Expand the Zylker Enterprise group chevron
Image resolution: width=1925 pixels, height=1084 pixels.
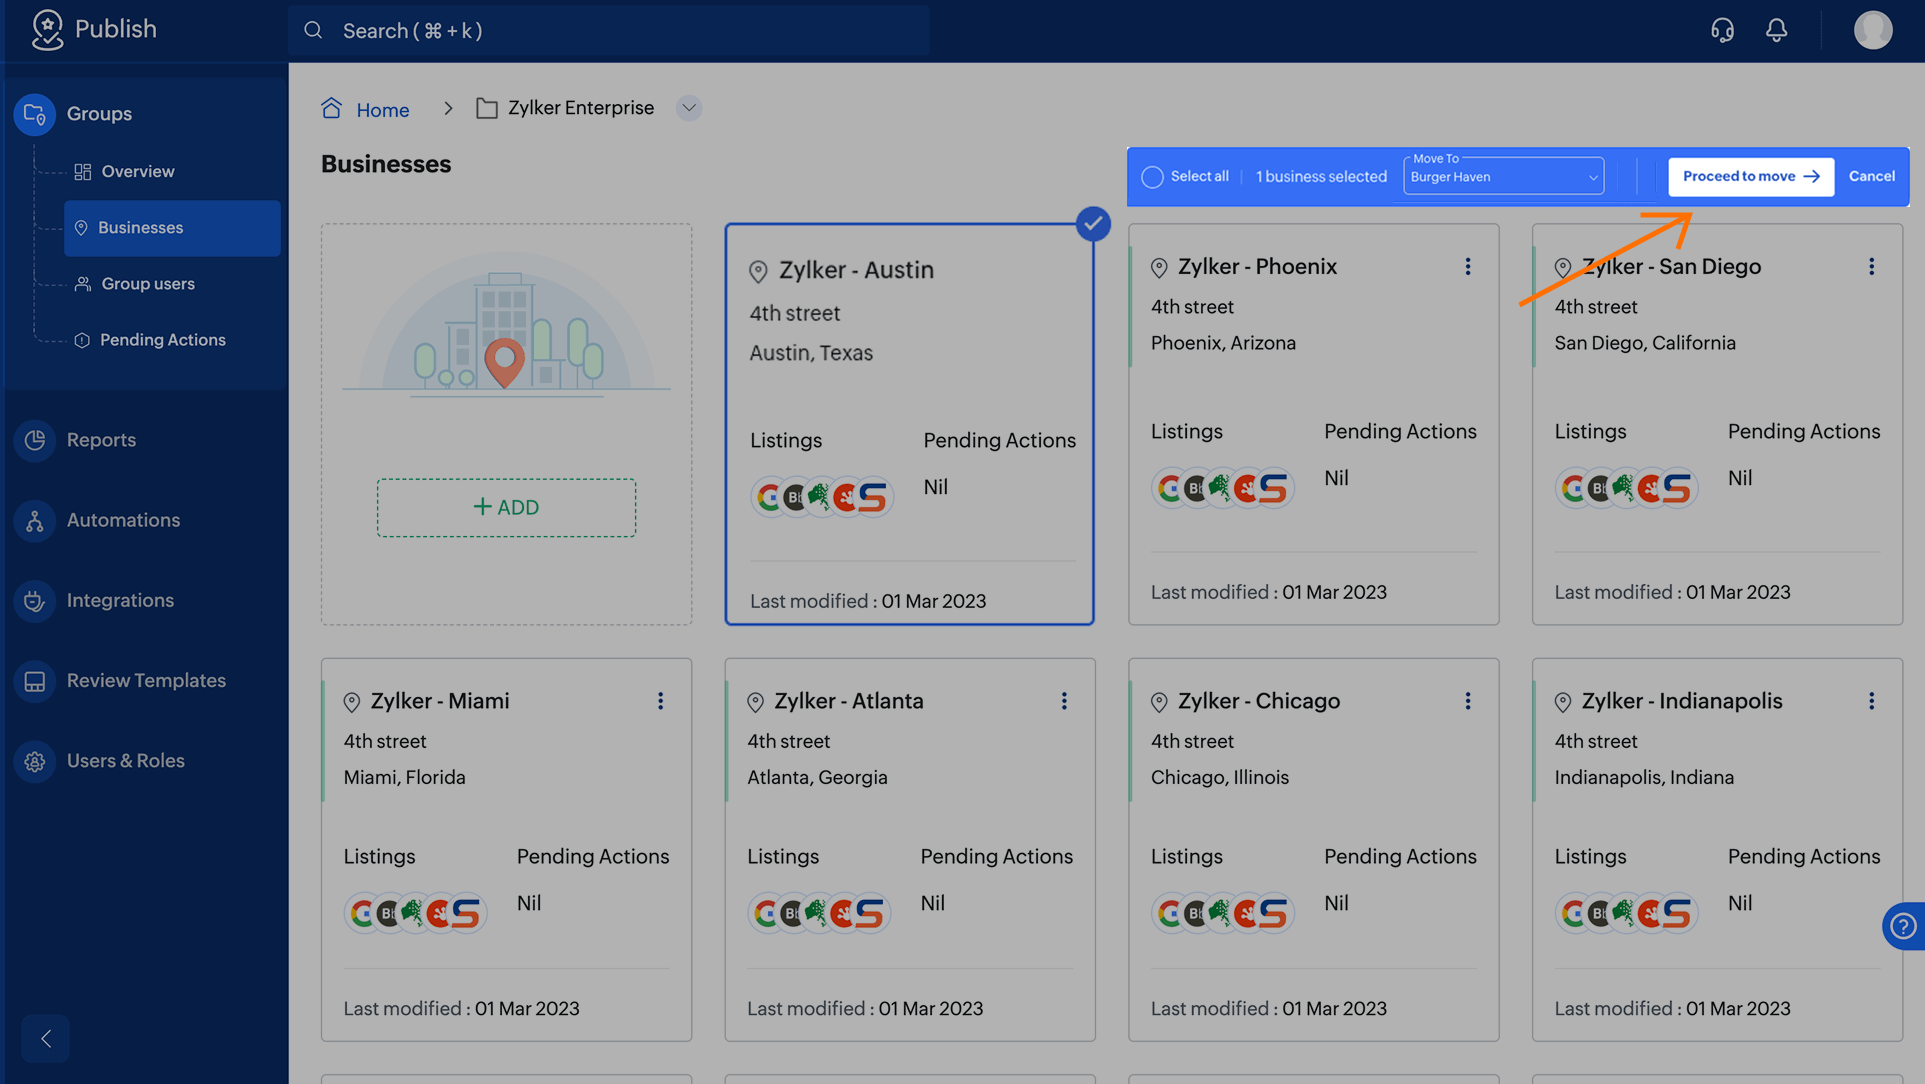(688, 108)
